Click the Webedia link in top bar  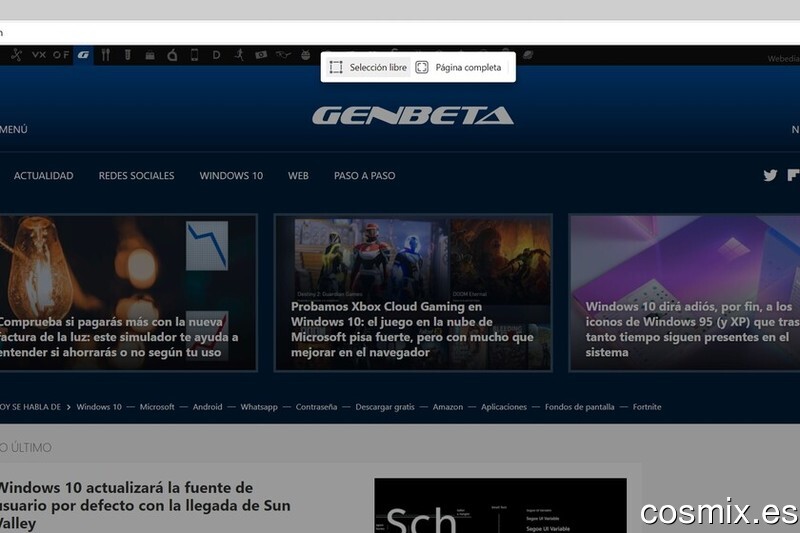(x=783, y=59)
